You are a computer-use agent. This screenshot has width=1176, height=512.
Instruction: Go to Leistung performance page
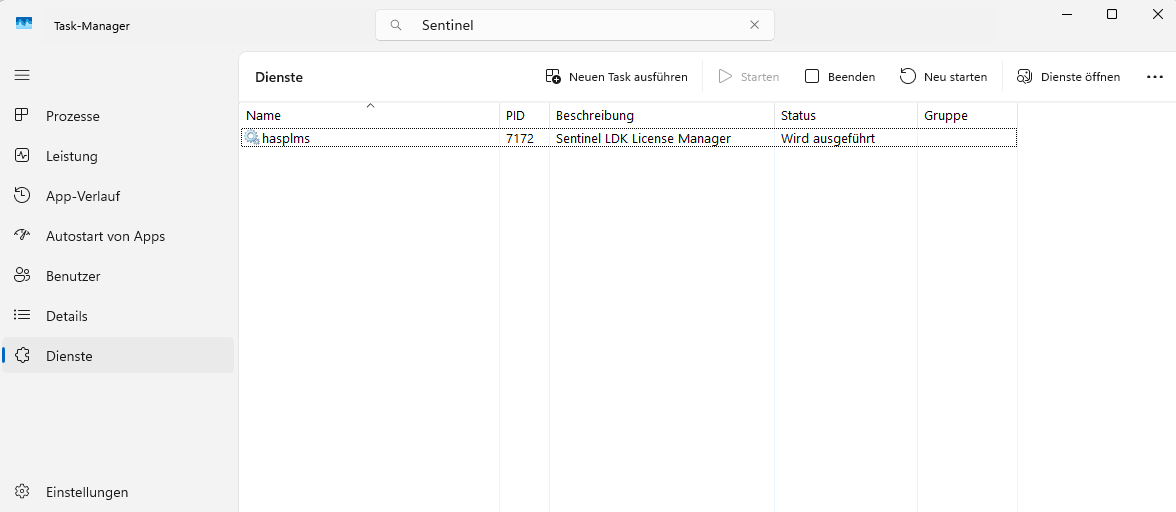click(71, 156)
